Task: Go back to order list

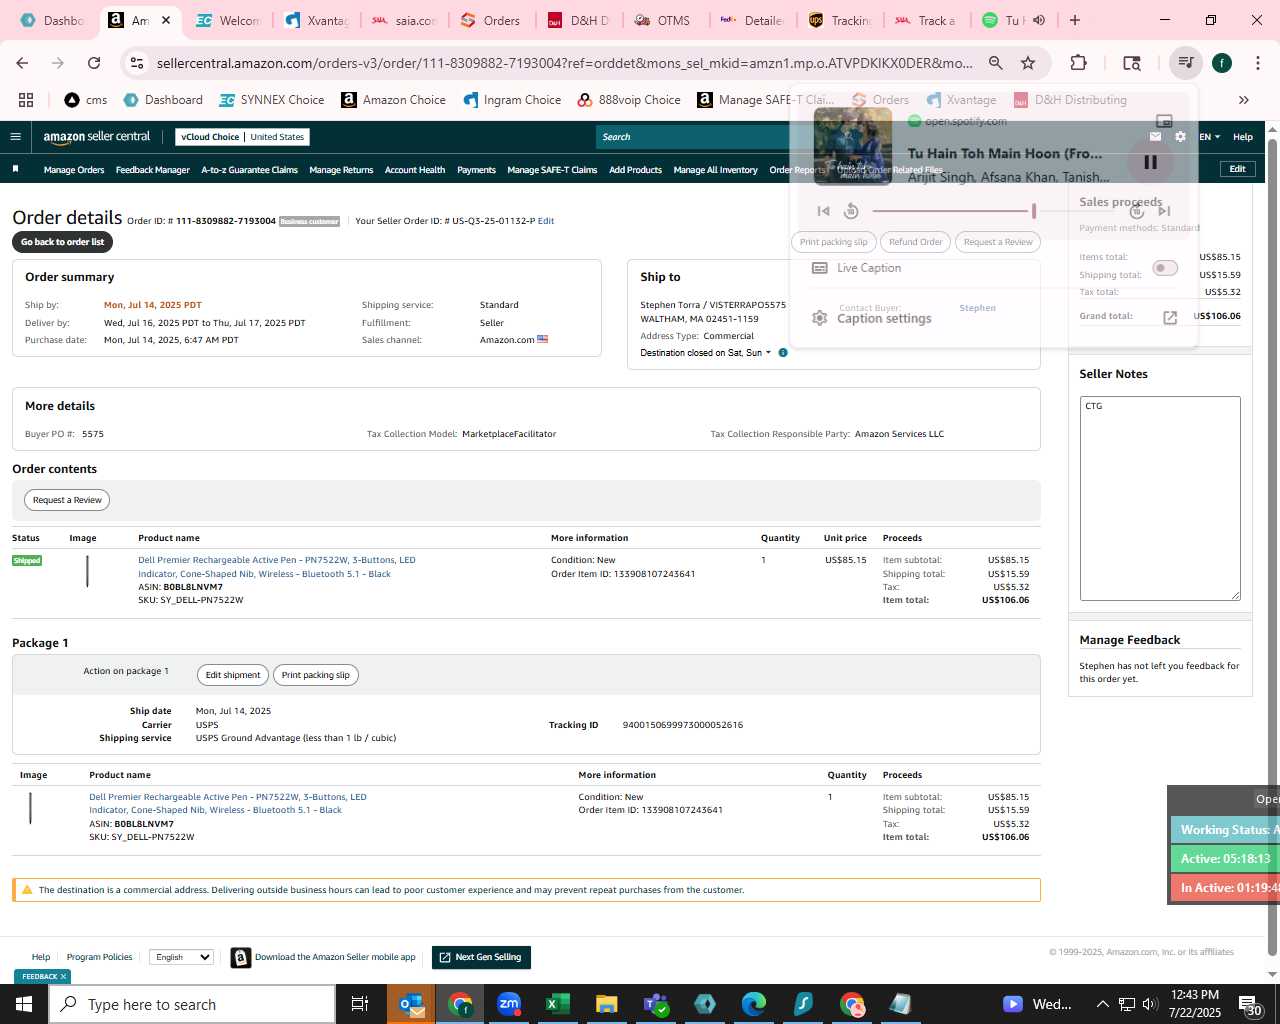Action: 62,242
